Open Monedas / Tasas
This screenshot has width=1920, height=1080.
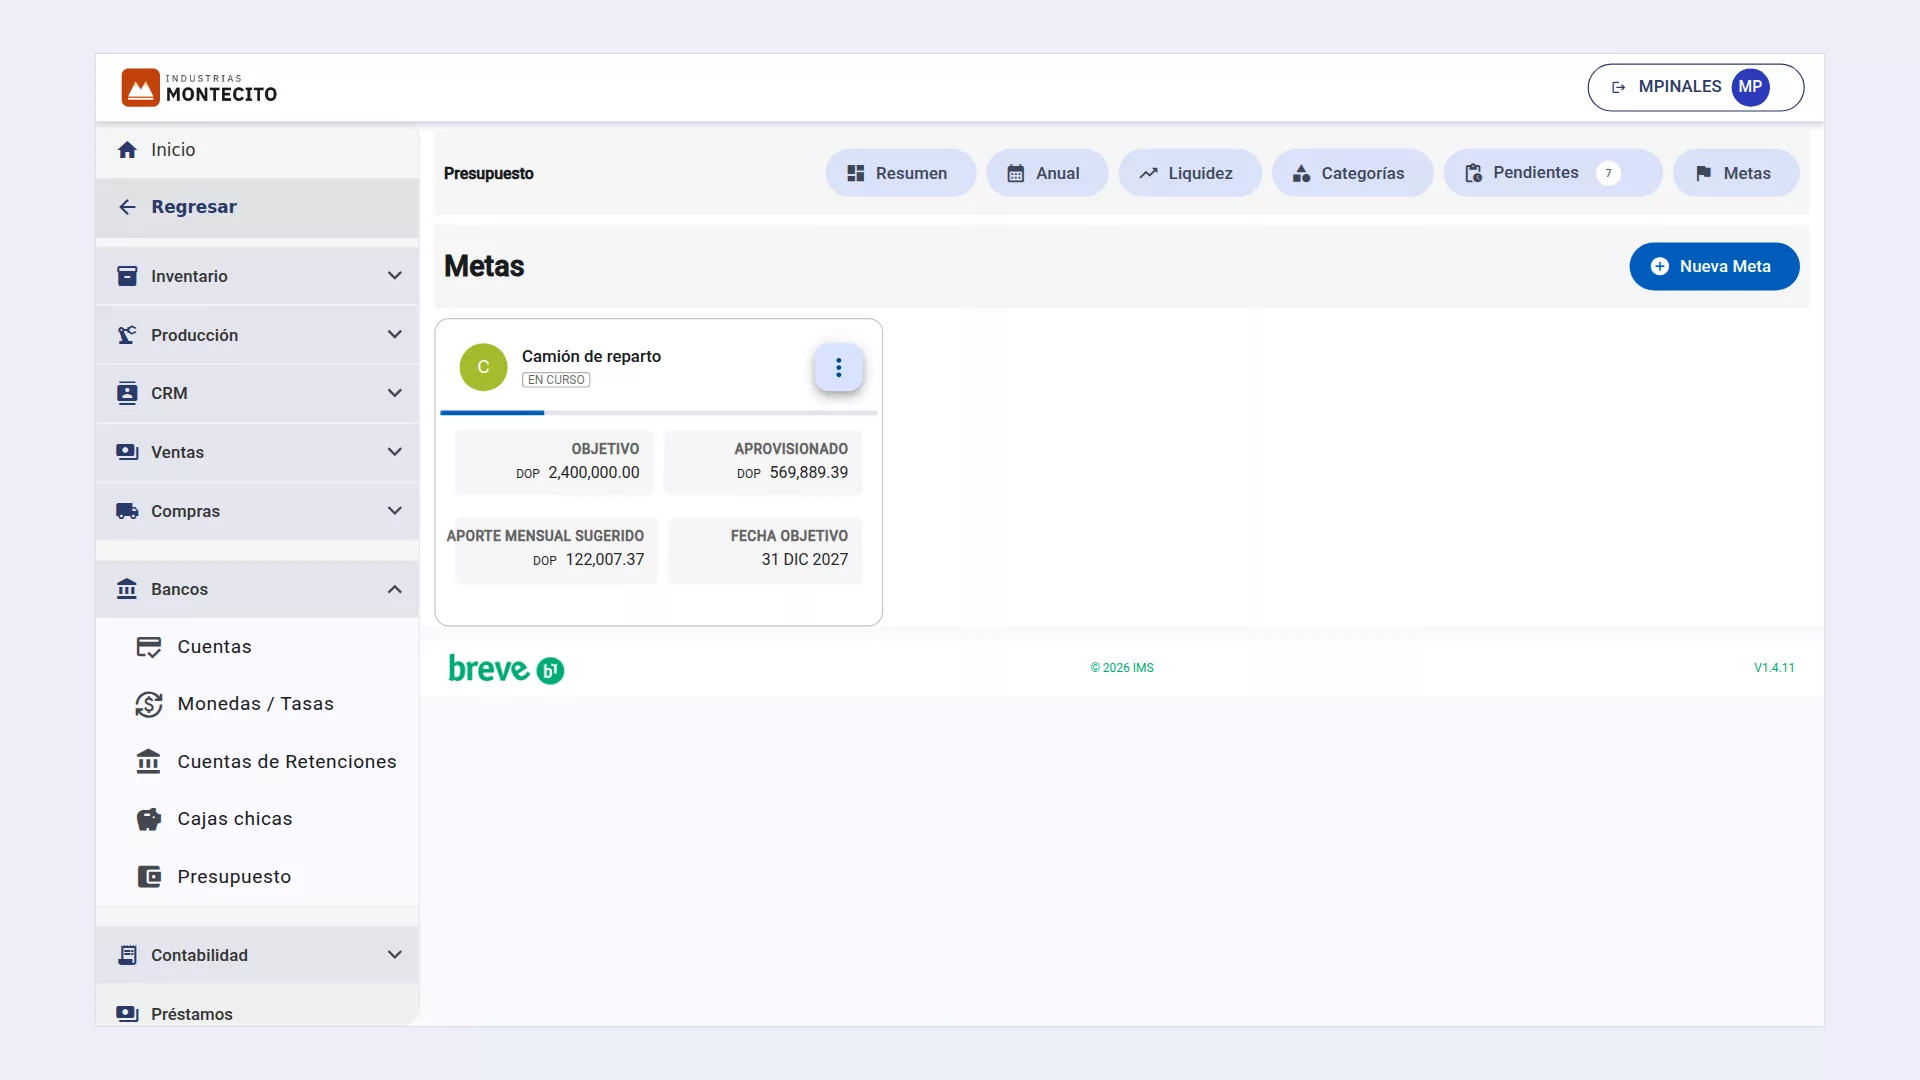pyautogui.click(x=257, y=704)
